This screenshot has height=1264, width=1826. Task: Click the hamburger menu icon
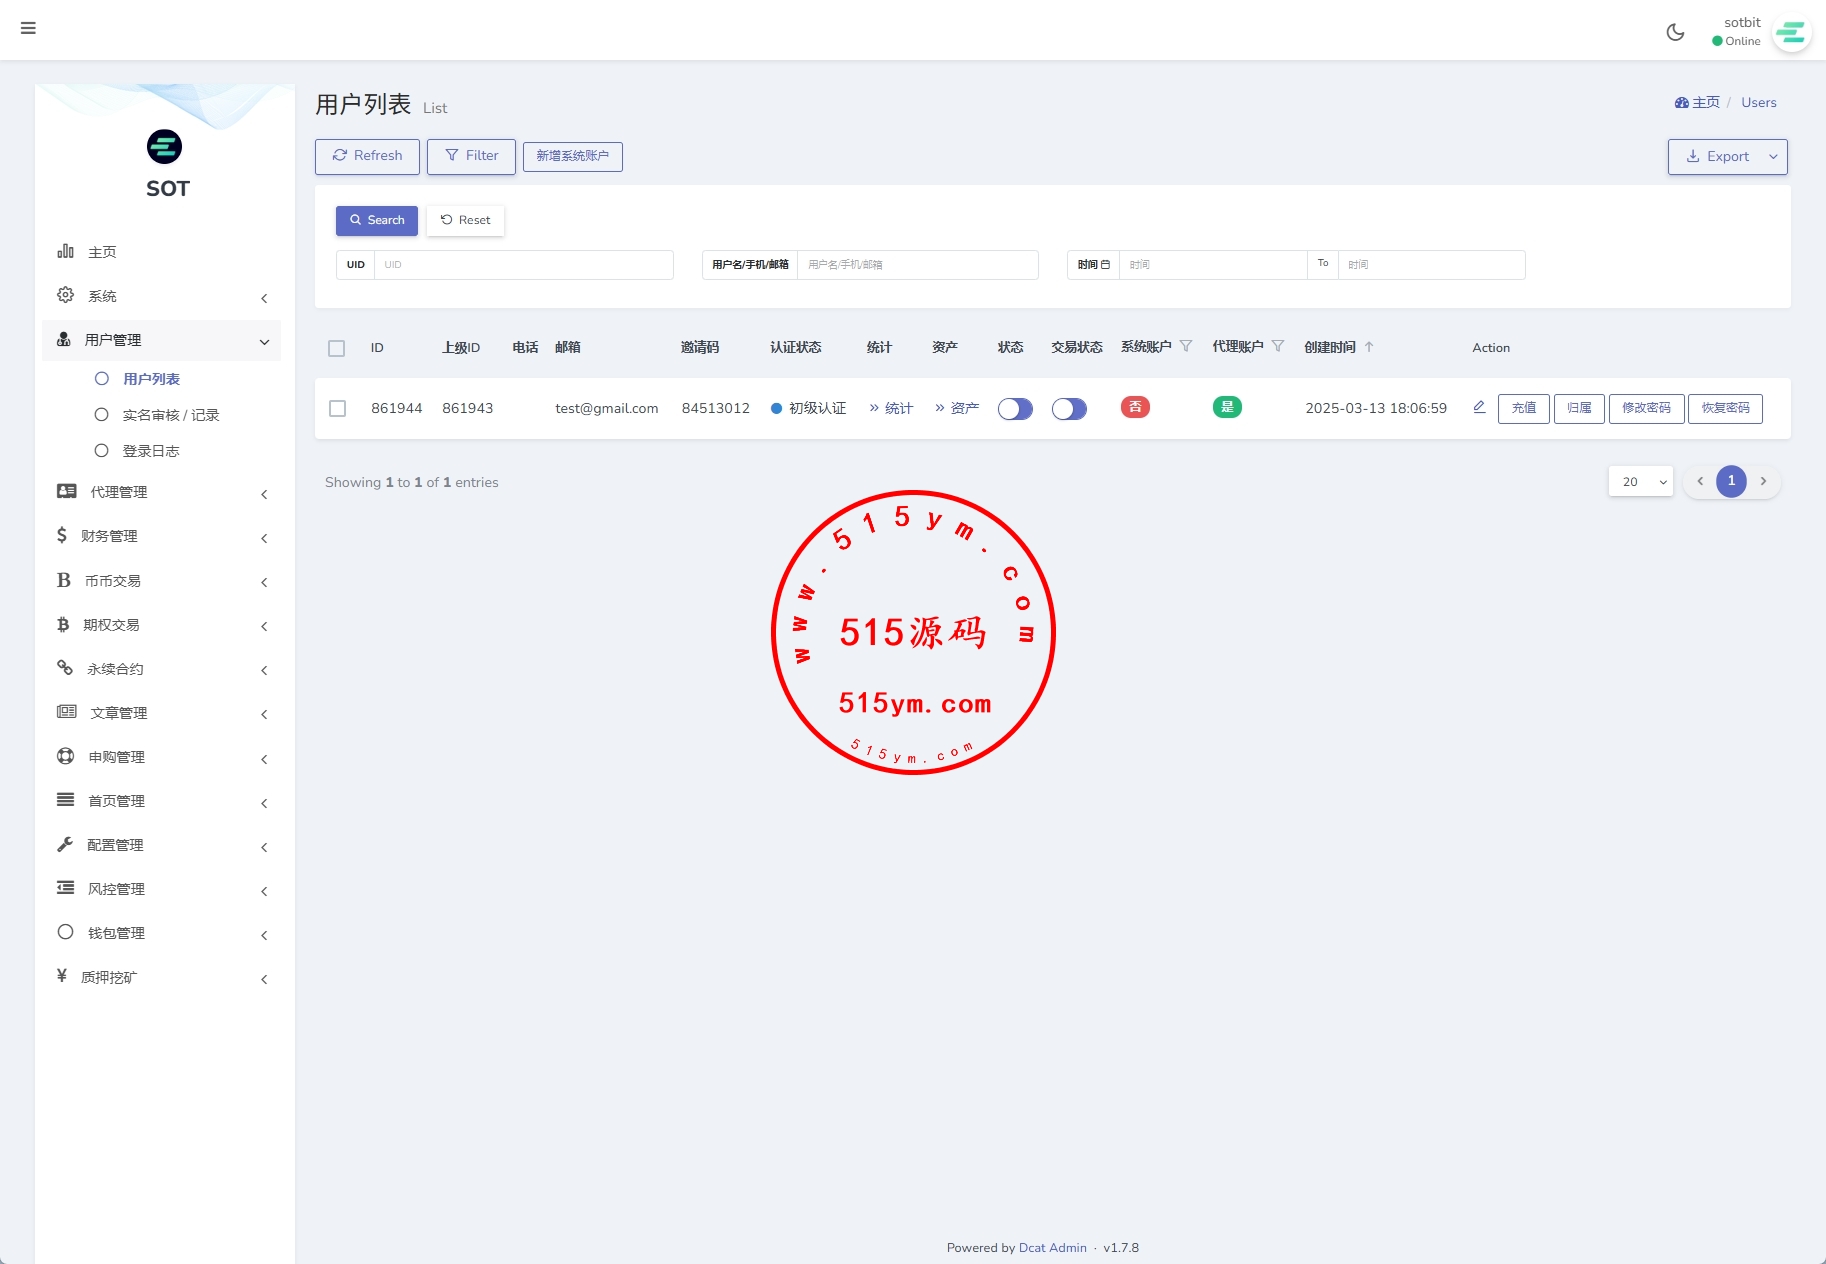28,28
